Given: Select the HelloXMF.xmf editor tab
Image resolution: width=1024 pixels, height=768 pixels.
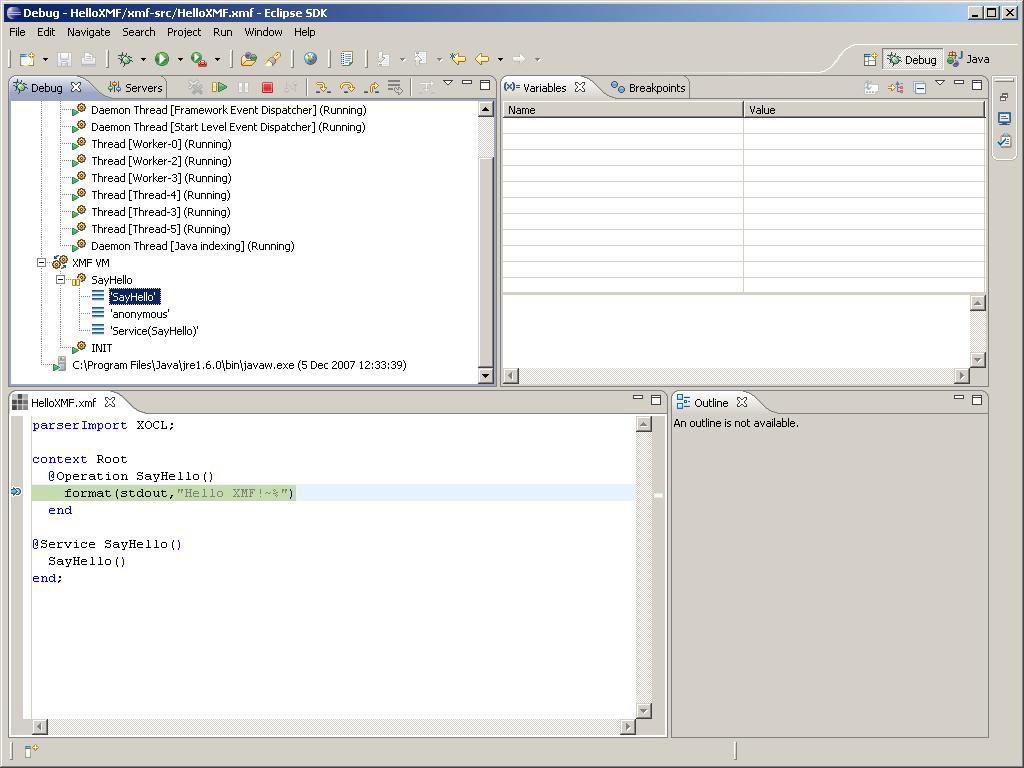Looking at the screenshot, I should (63, 403).
